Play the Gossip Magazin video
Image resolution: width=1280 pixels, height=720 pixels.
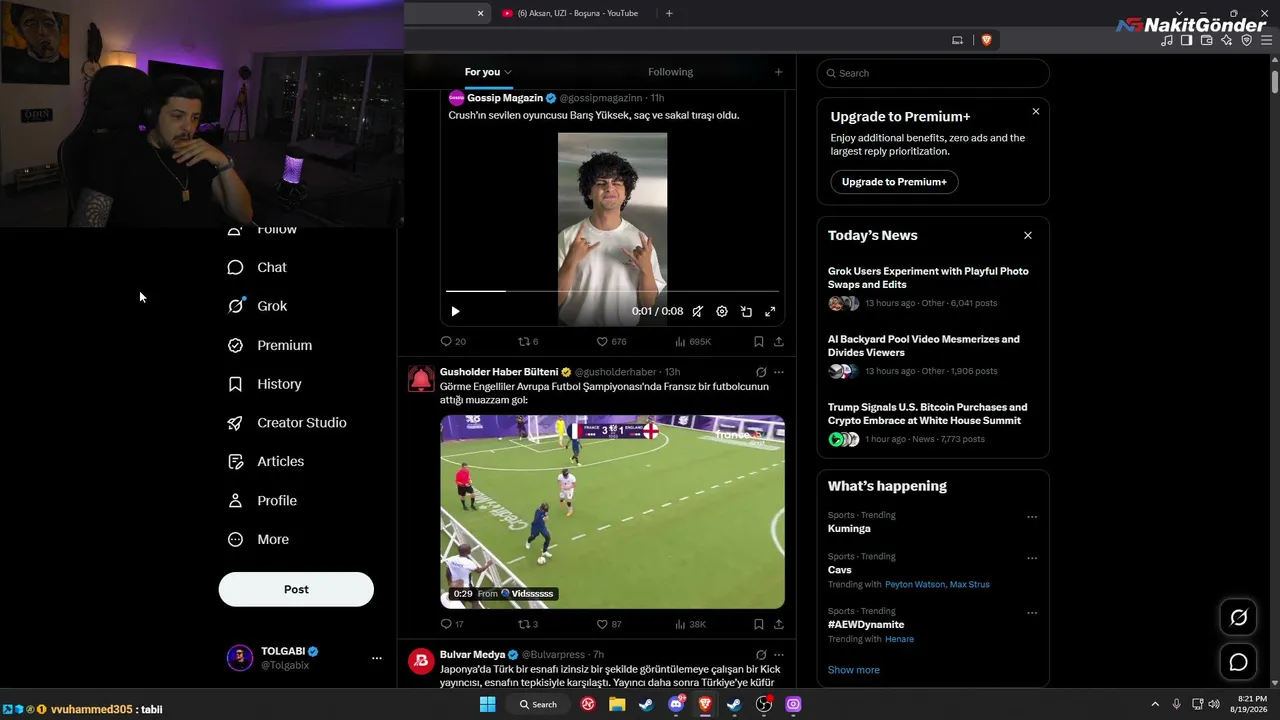point(455,311)
